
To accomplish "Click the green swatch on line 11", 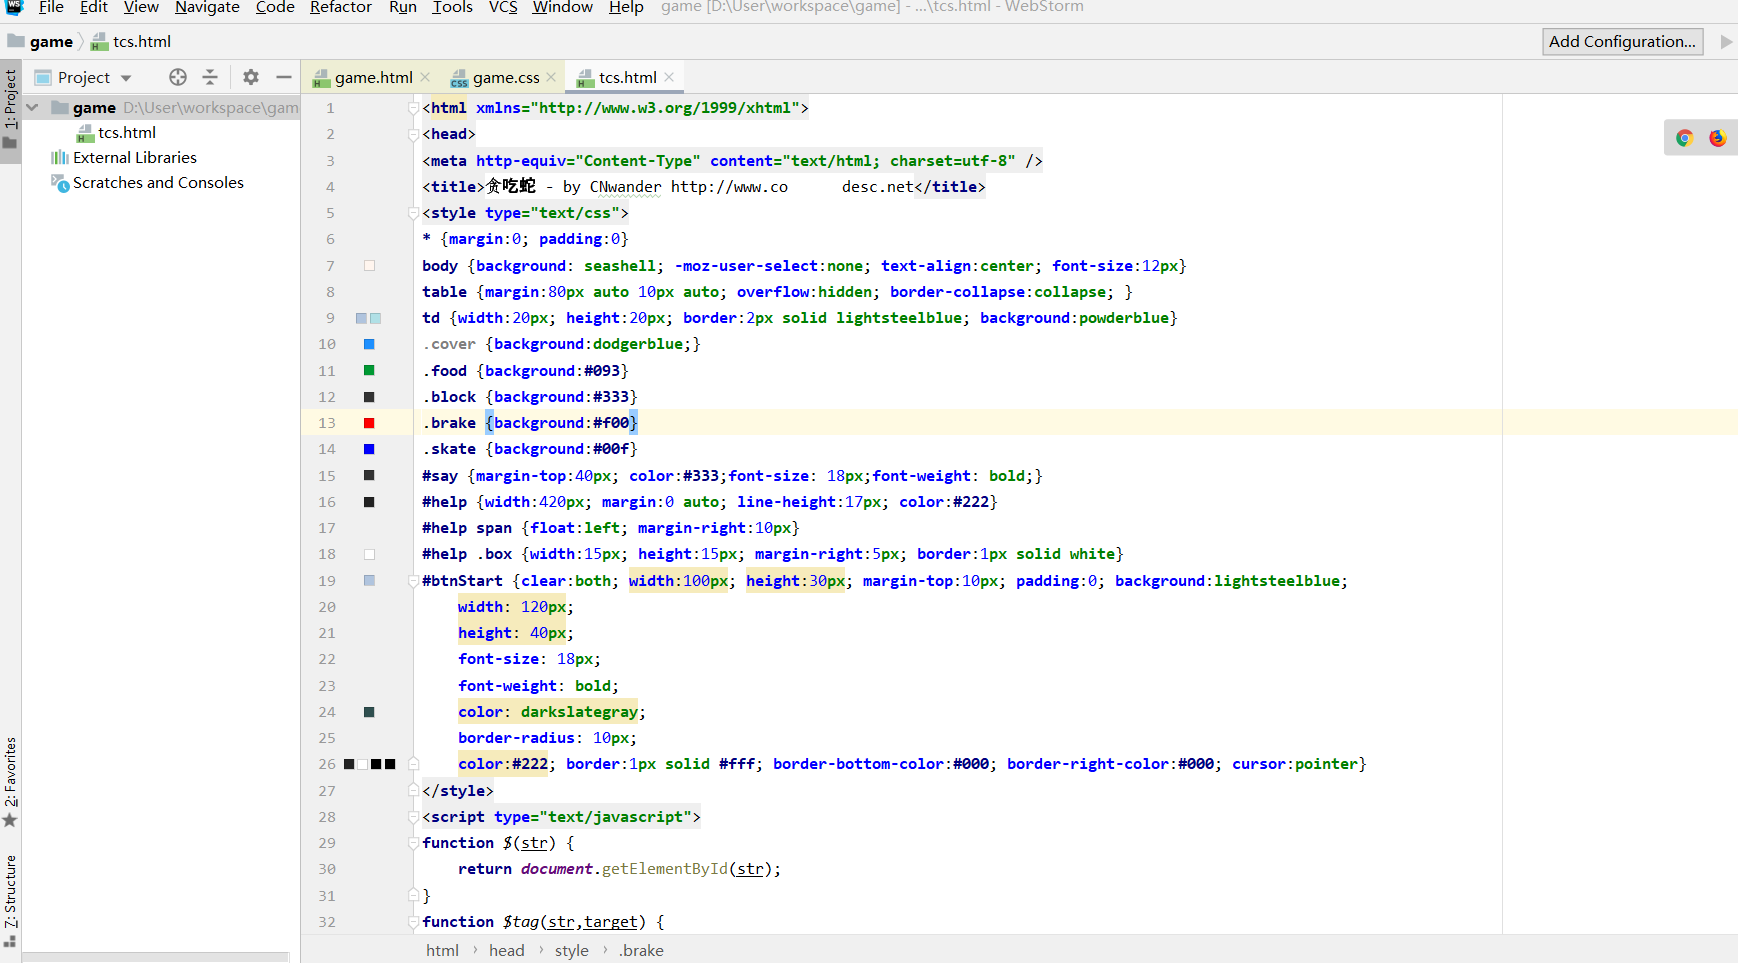I will coord(369,370).
